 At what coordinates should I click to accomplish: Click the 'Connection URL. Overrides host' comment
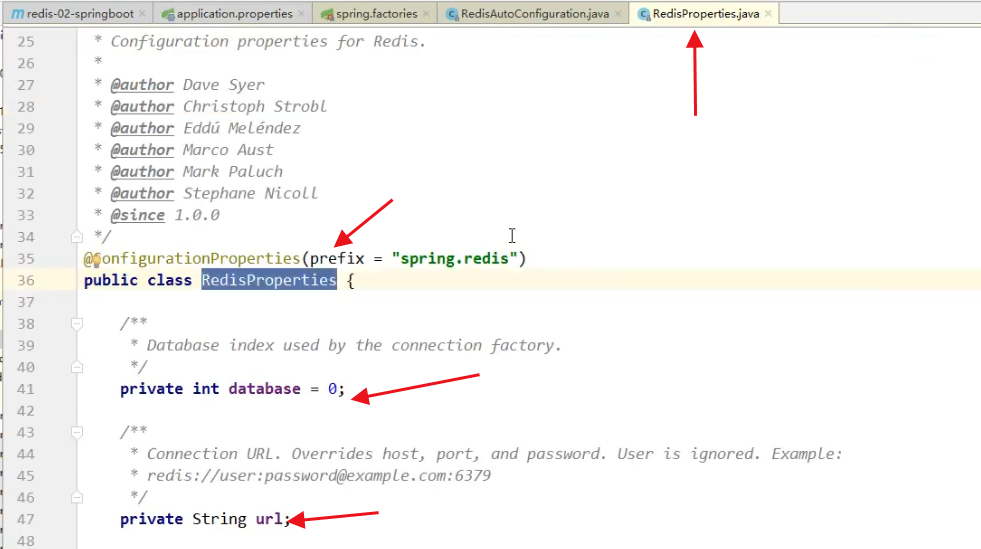[494, 454]
